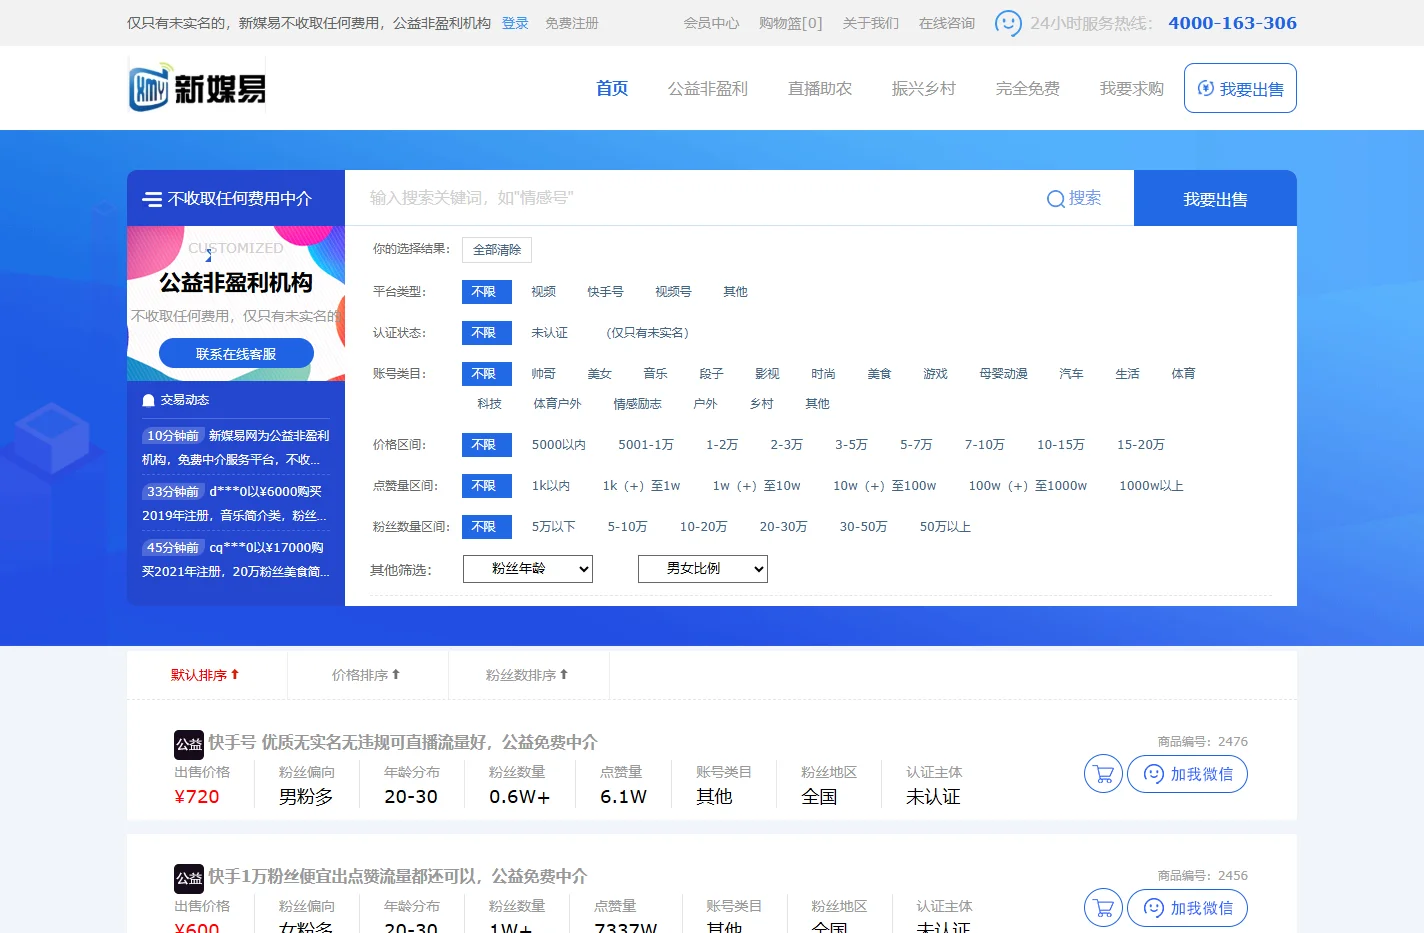Click the bell icon next to 交易动态
Image resolution: width=1424 pixels, height=933 pixels.
[x=149, y=400]
